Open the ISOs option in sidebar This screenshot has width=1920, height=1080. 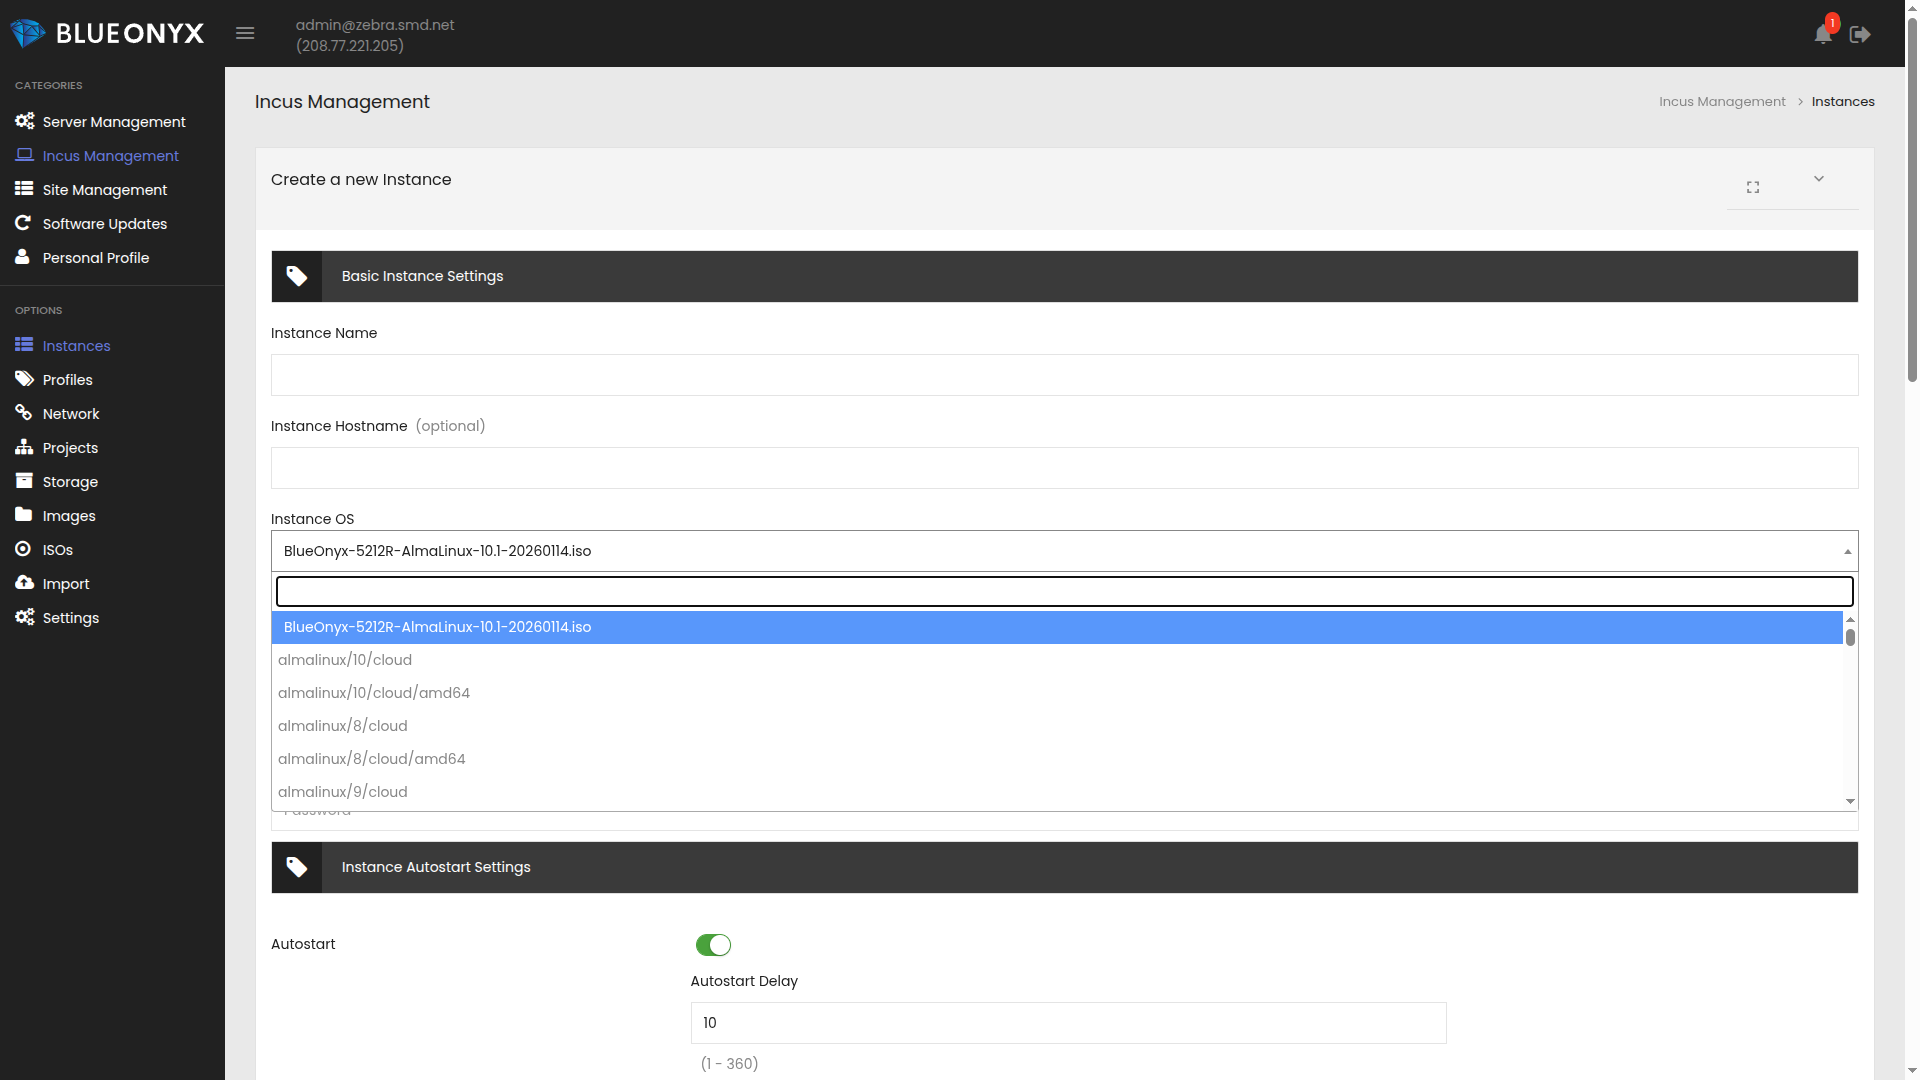point(58,550)
